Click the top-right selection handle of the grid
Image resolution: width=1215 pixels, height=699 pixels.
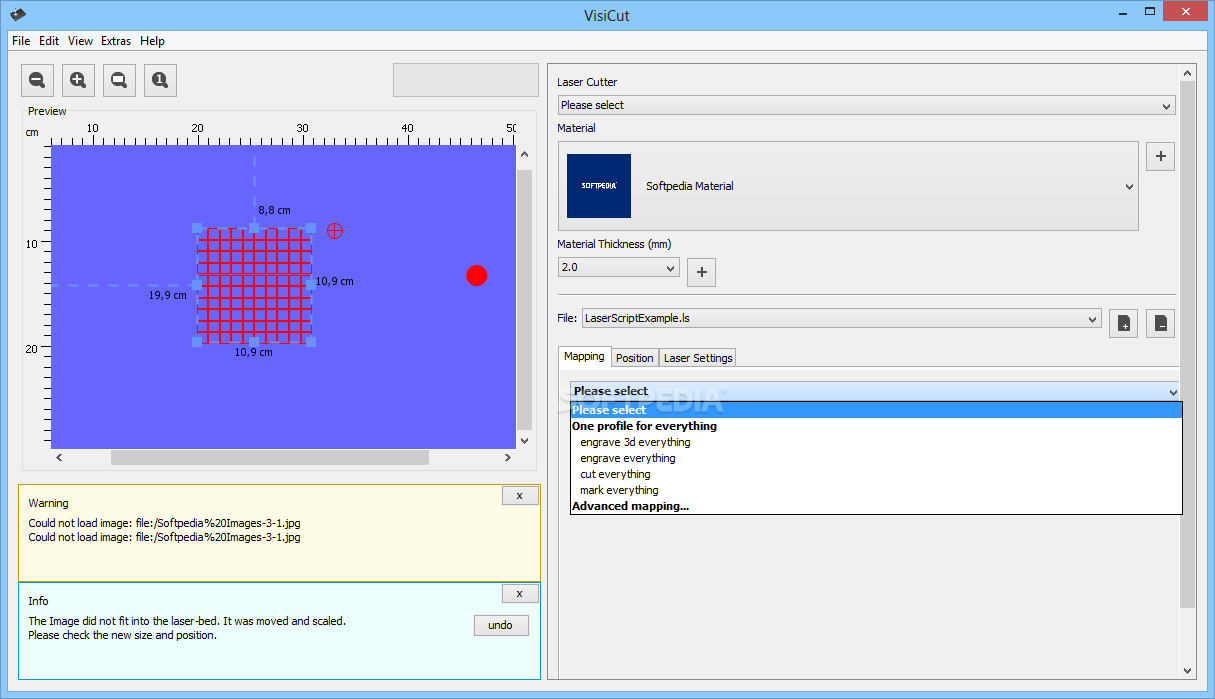point(311,228)
